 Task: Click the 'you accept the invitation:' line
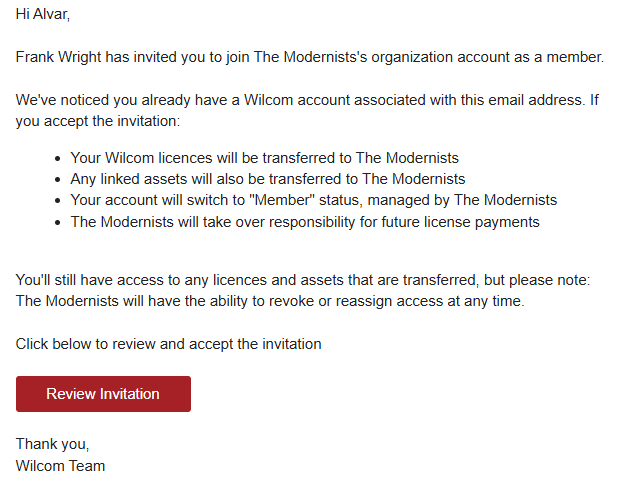coord(98,121)
